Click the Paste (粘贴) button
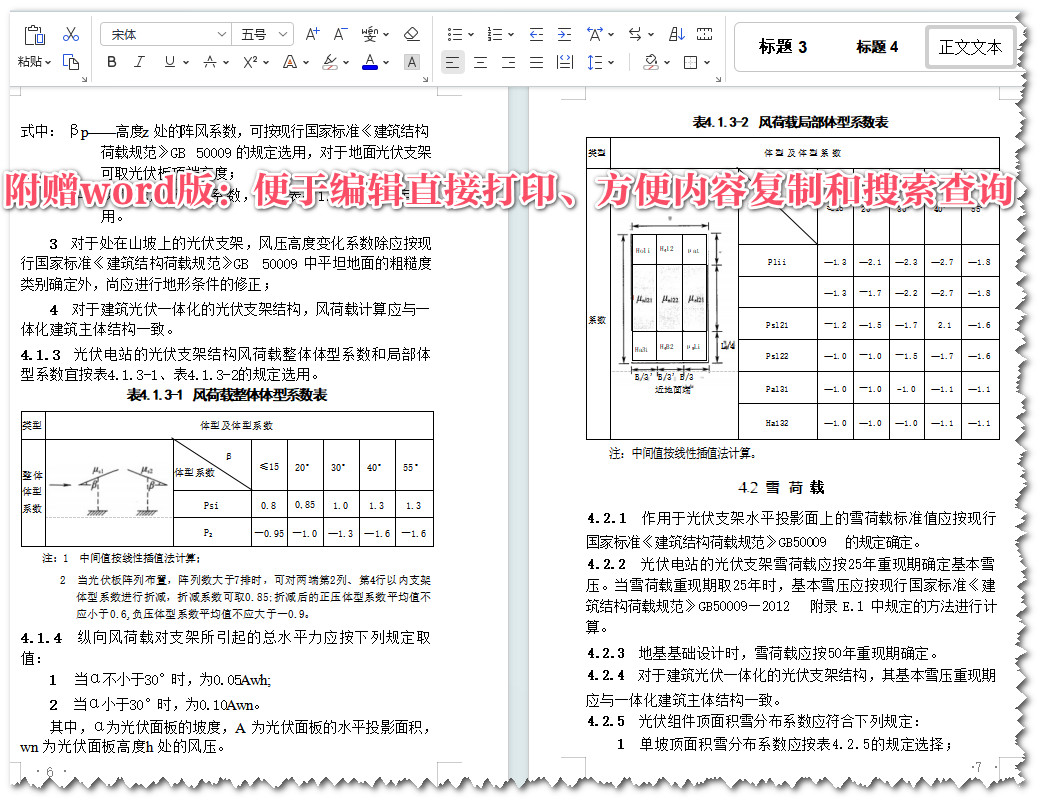This screenshot has height=805, width=1044. click(x=30, y=62)
